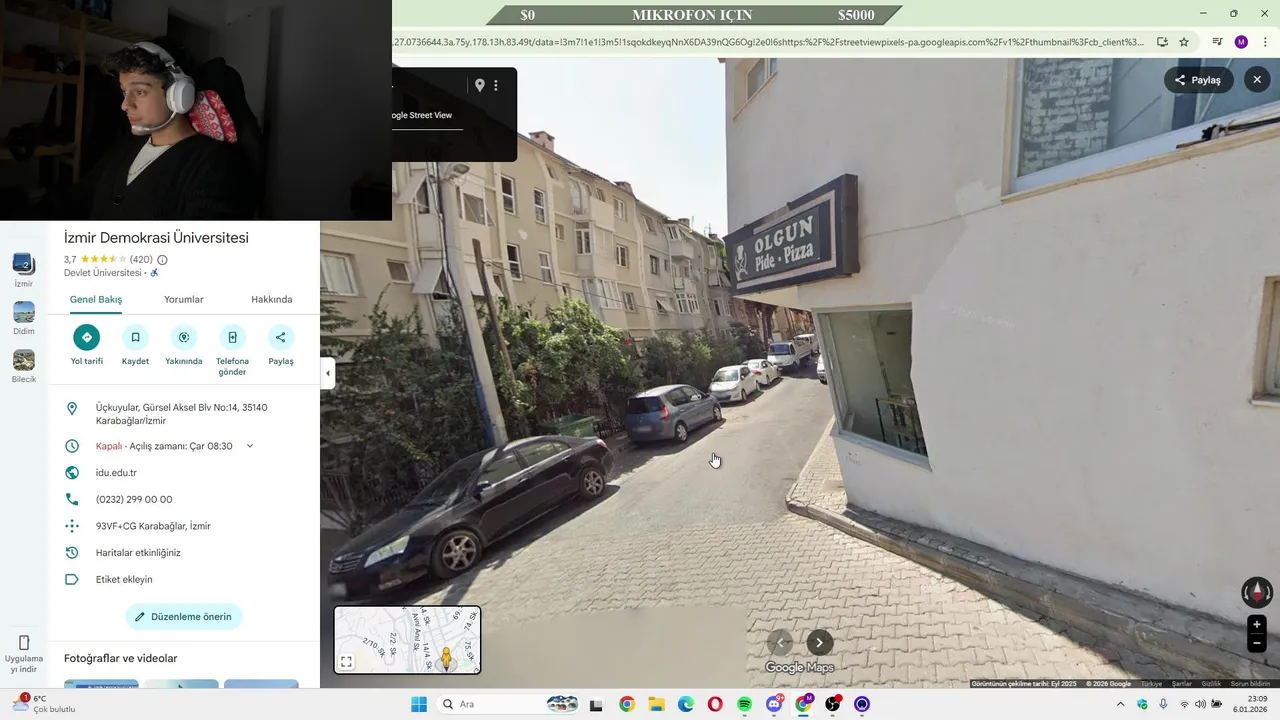
Task: Bookmark this page with the star icon
Action: click(x=1184, y=42)
